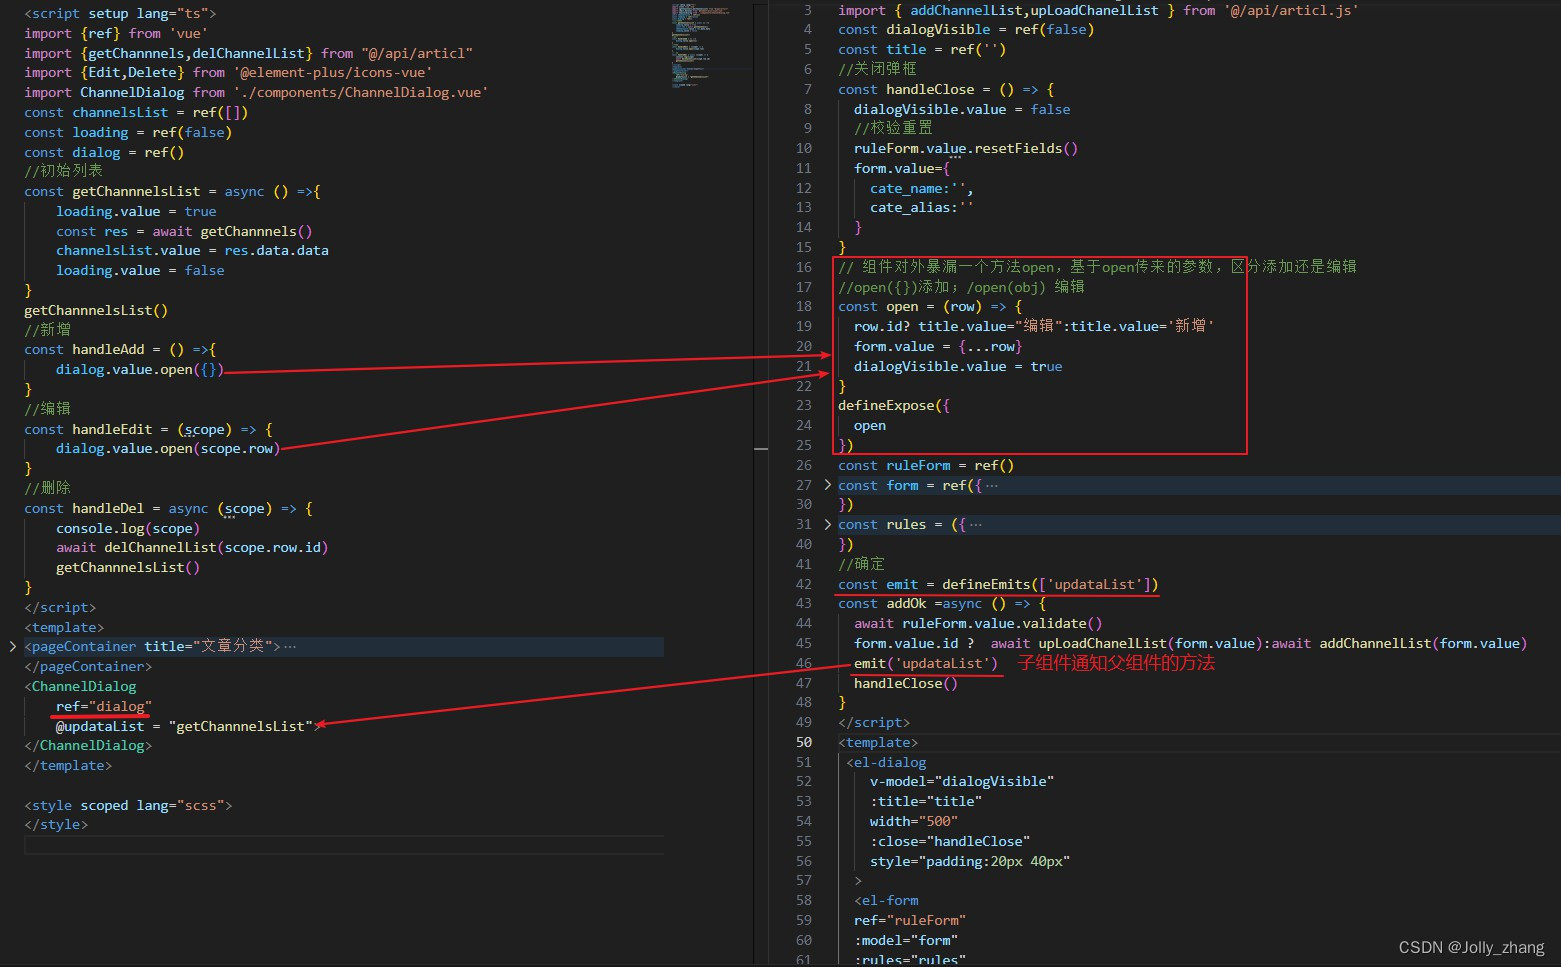
Task: Click 'const addOk =async' declaration
Action: coord(942,604)
